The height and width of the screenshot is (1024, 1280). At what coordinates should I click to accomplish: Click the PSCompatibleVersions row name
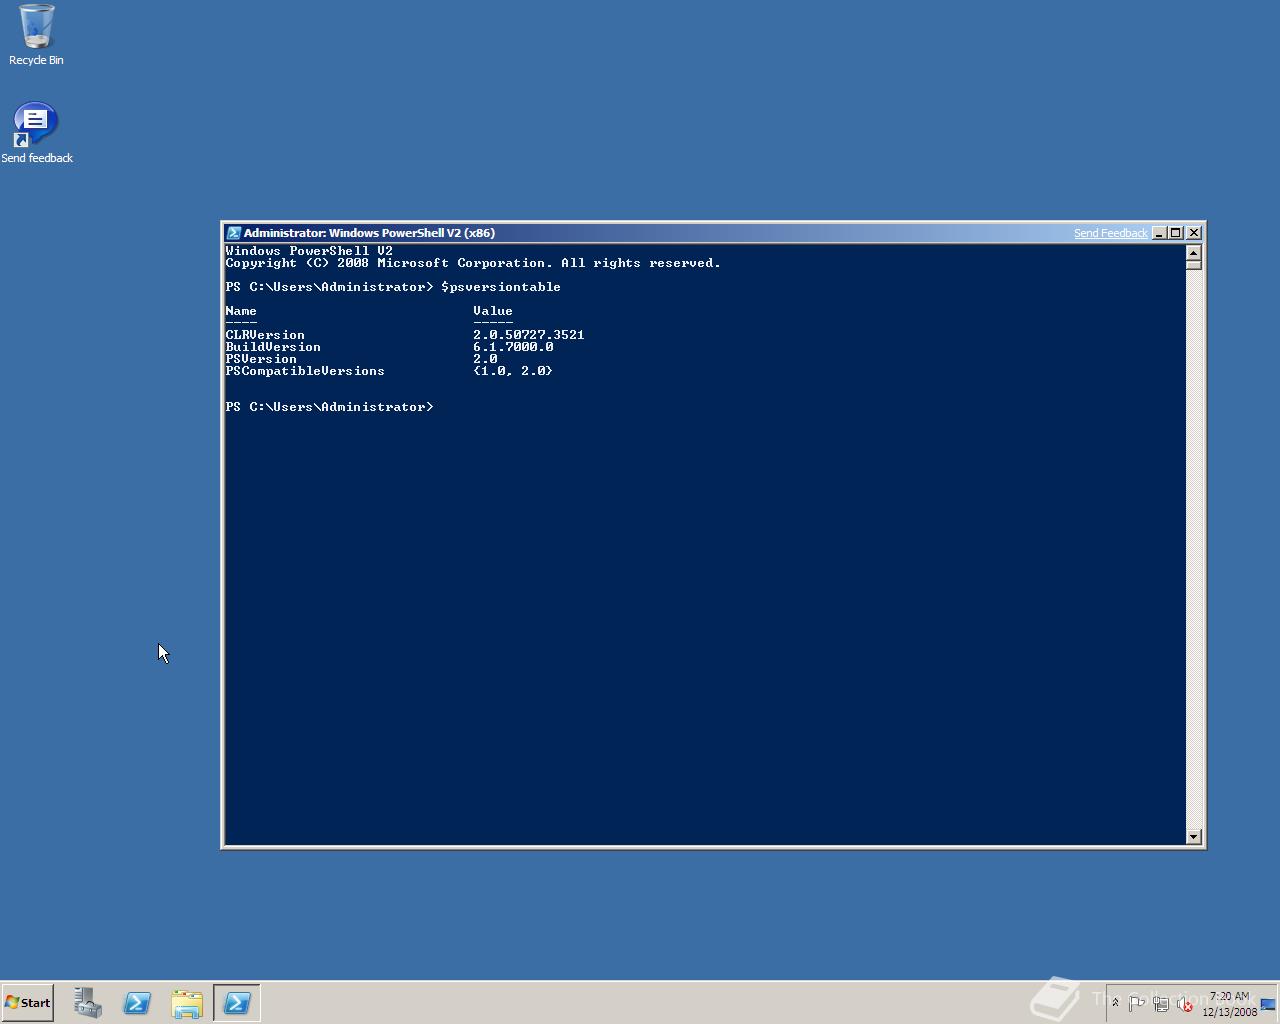click(305, 371)
